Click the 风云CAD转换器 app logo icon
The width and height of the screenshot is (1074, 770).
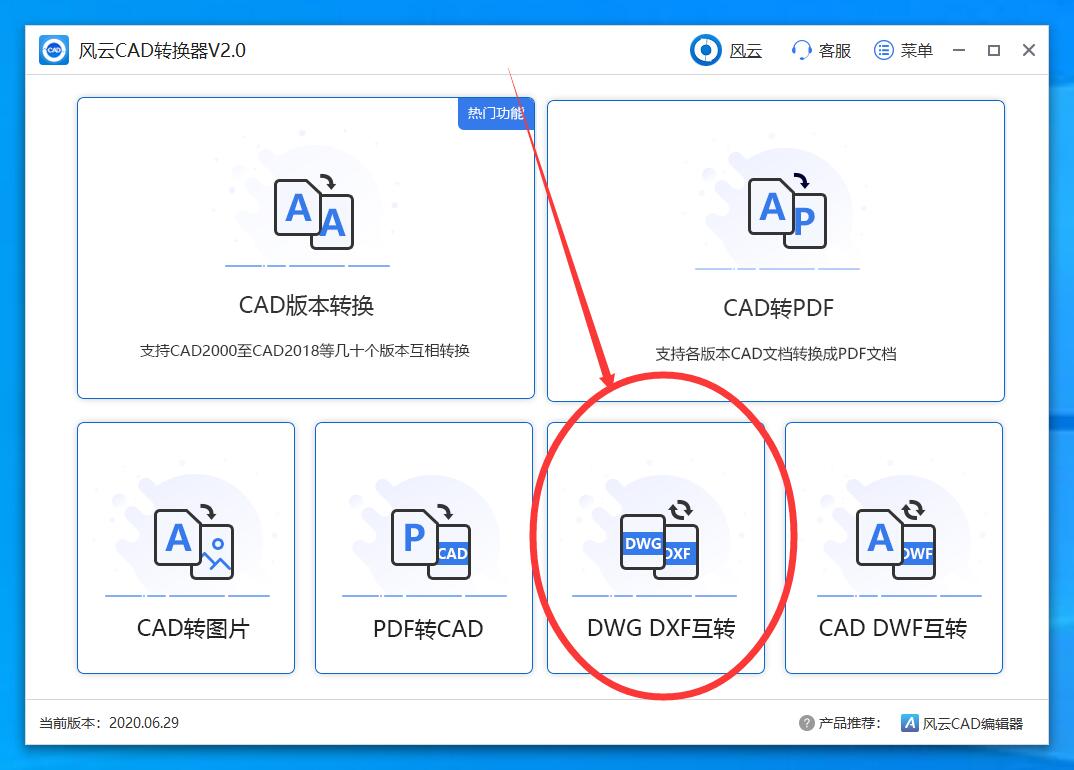pos(54,50)
